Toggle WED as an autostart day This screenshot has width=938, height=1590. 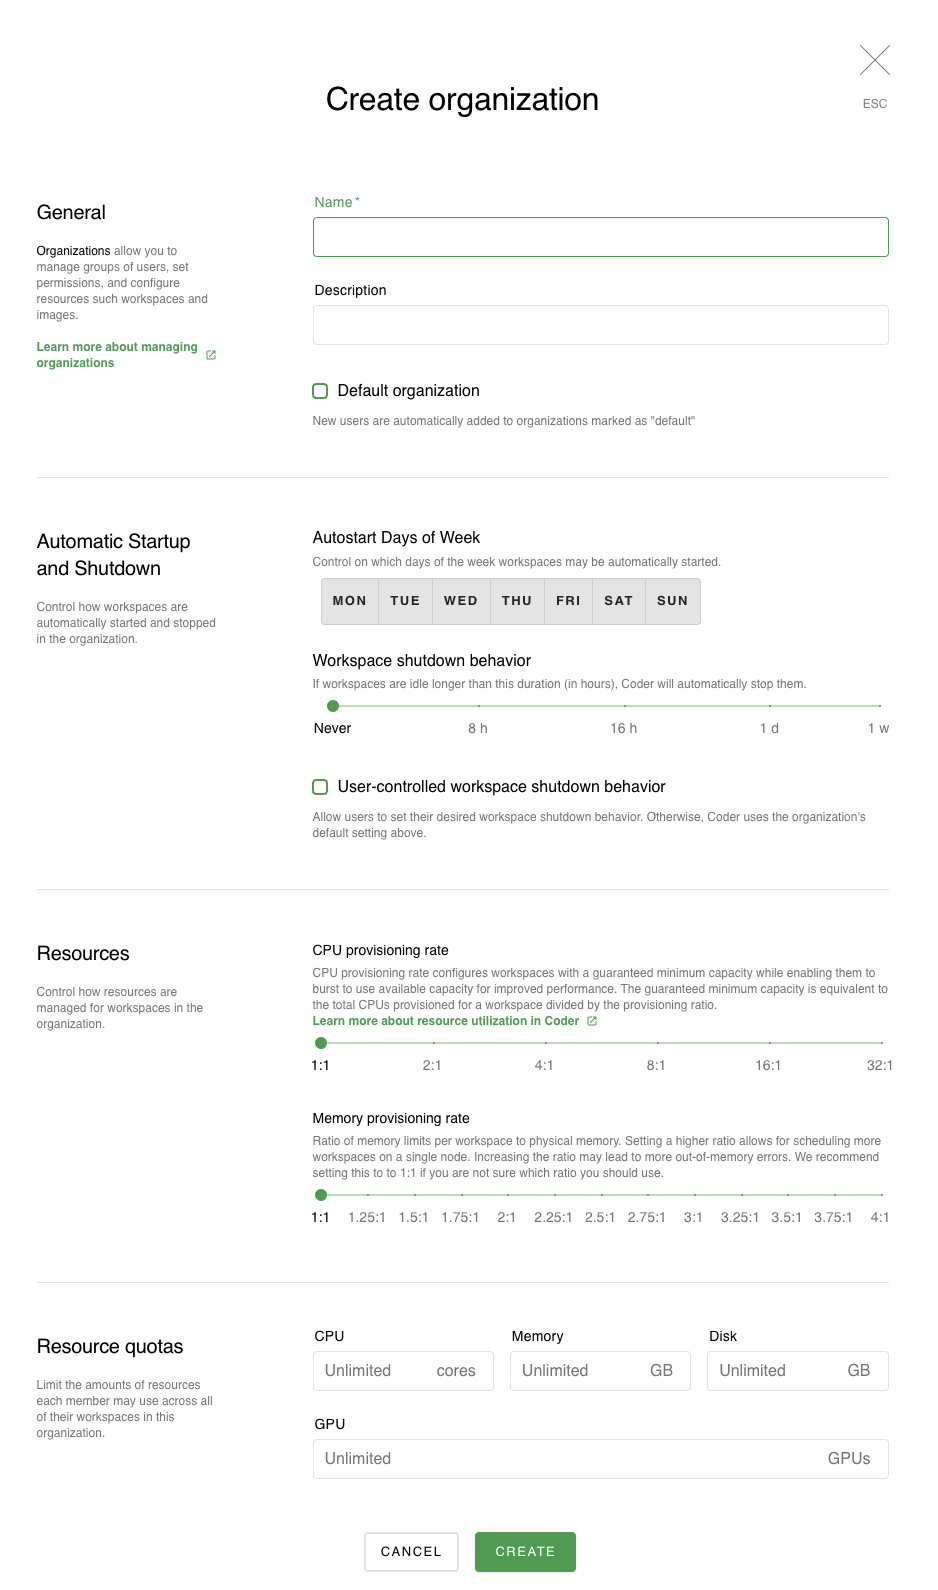[x=461, y=601]
